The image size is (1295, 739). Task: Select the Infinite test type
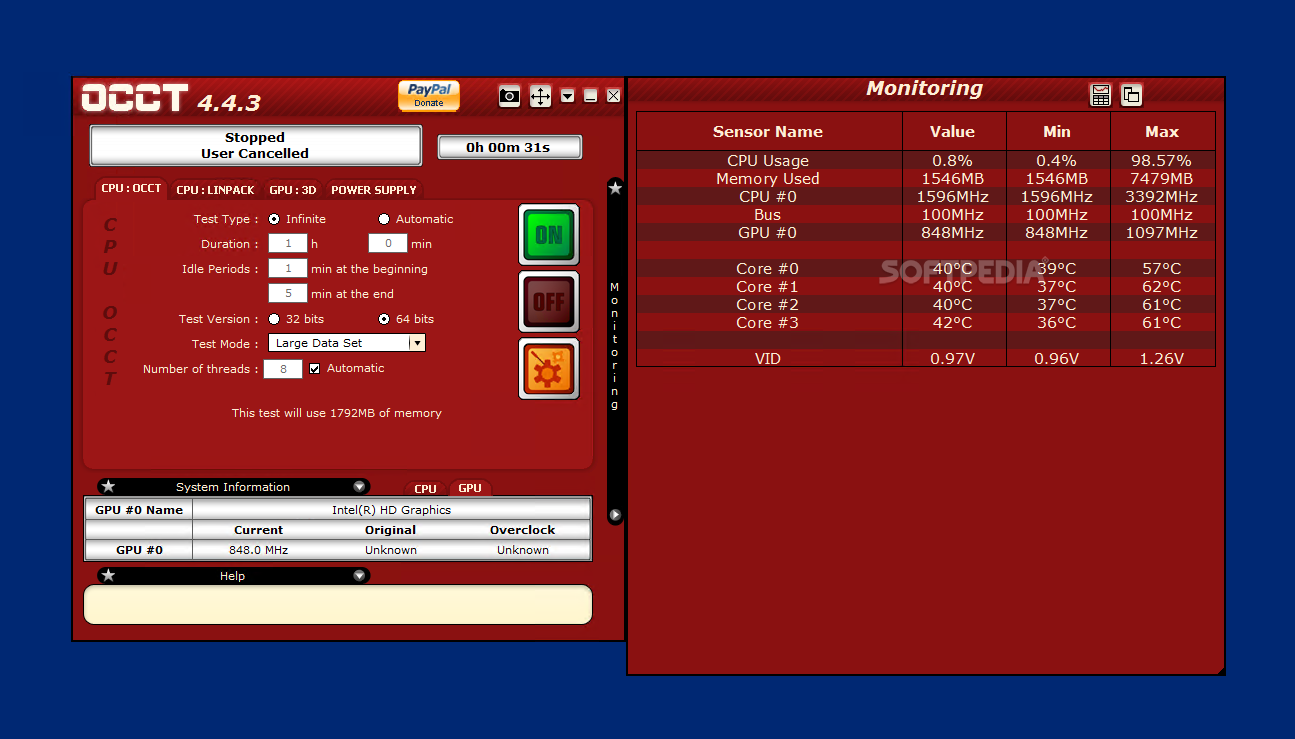click(275, 219)
